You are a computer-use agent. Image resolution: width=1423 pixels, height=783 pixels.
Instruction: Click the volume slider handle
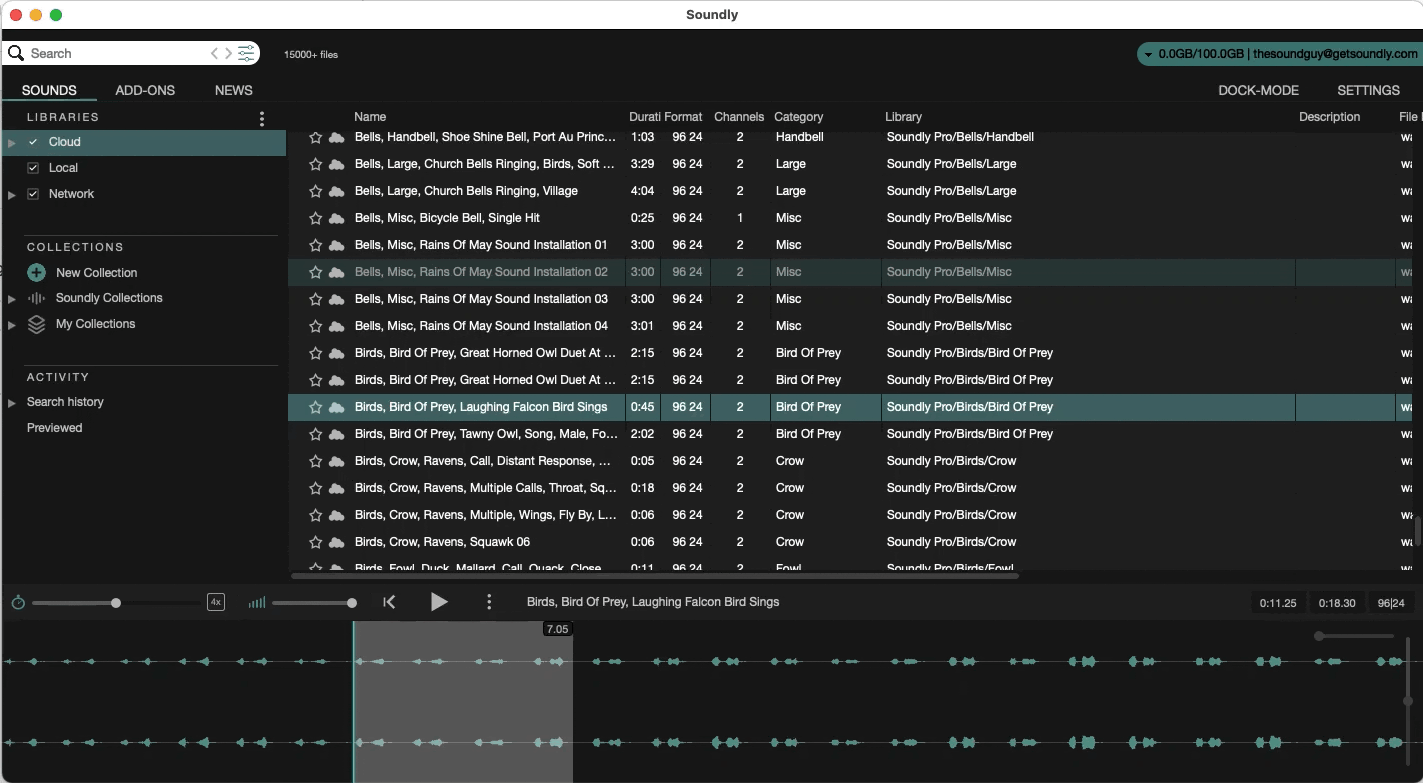pos(352,603)
